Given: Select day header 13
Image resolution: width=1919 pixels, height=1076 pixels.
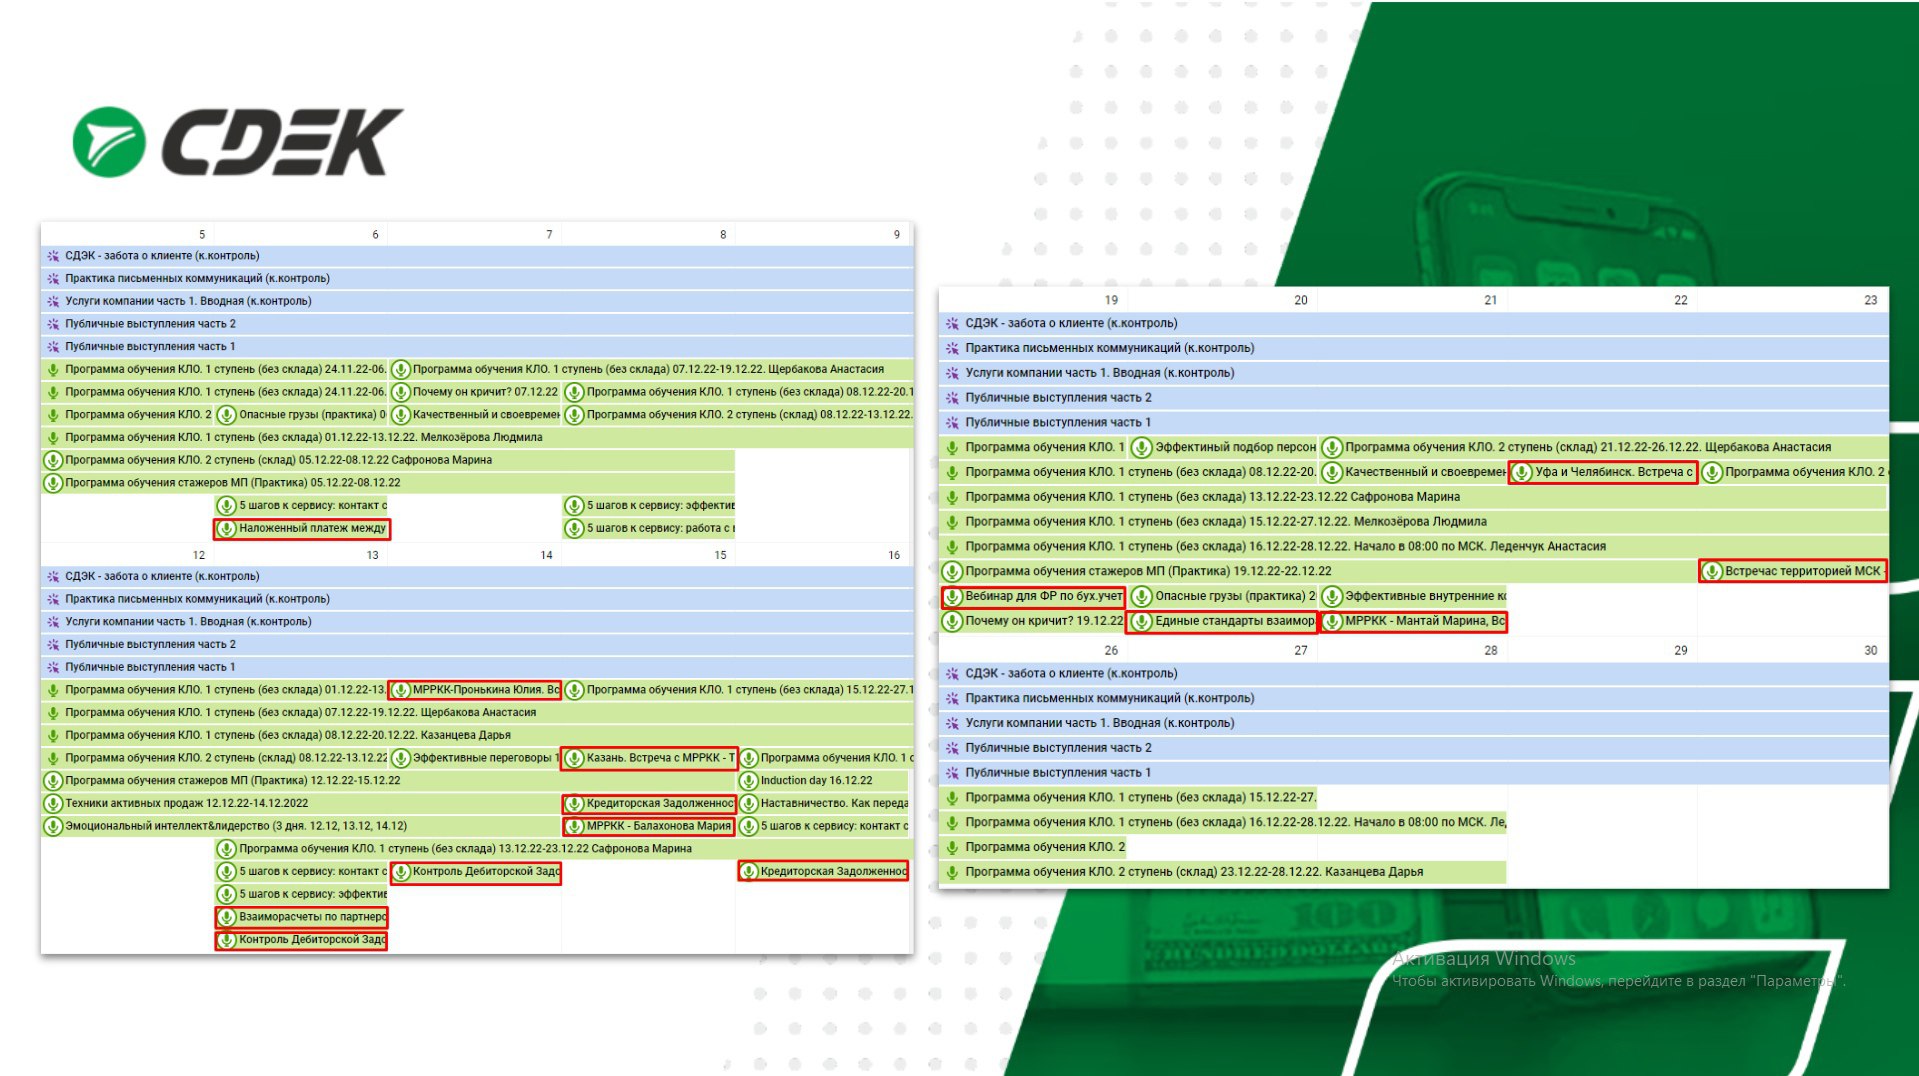Looking at the screenshot, I should (x=373, y=555).
